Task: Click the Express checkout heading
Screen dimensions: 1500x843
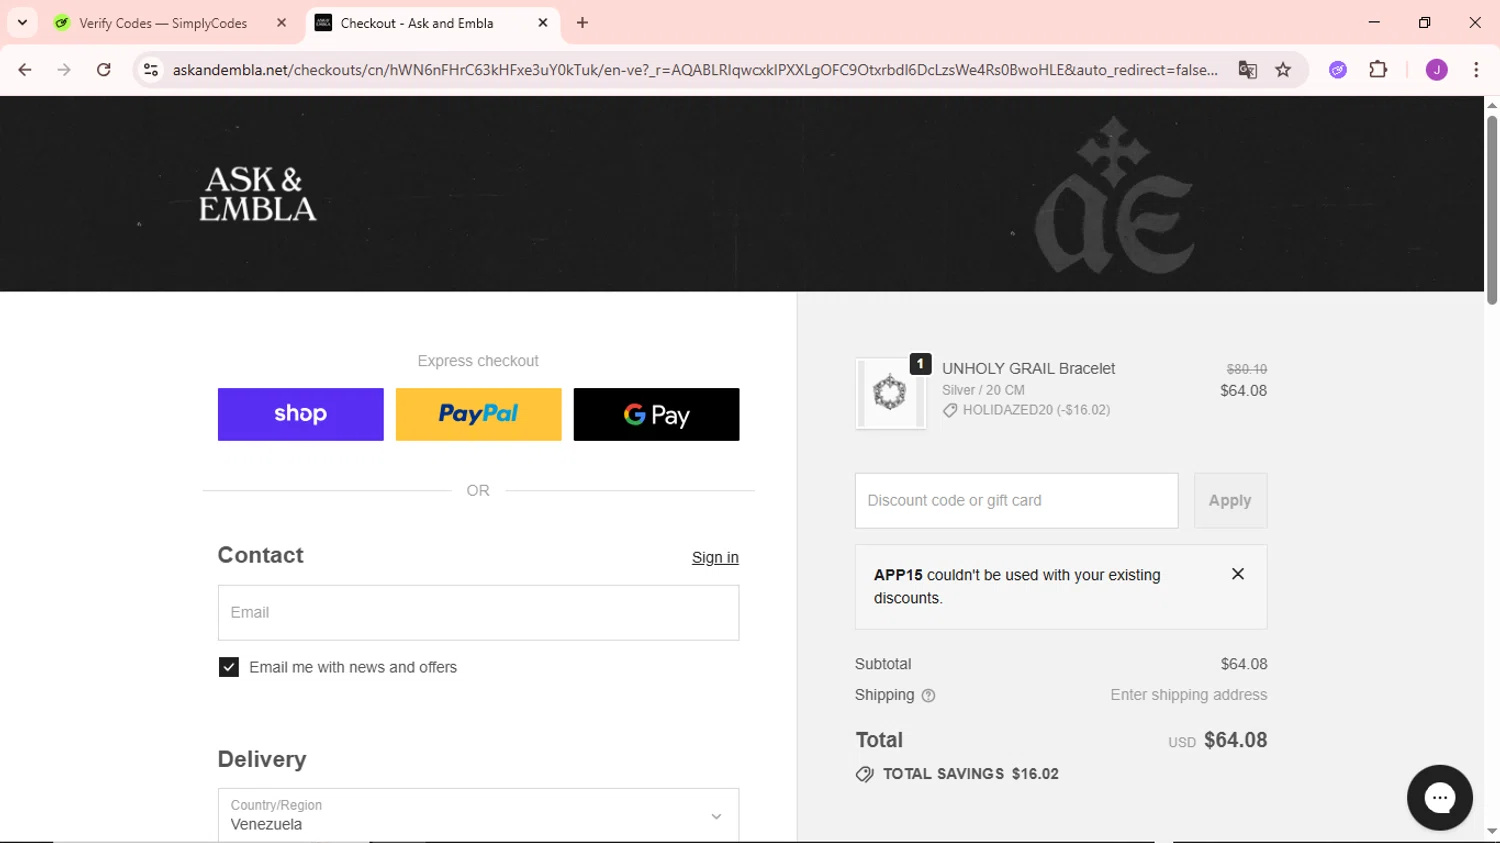Action: (x=478, y=361)
